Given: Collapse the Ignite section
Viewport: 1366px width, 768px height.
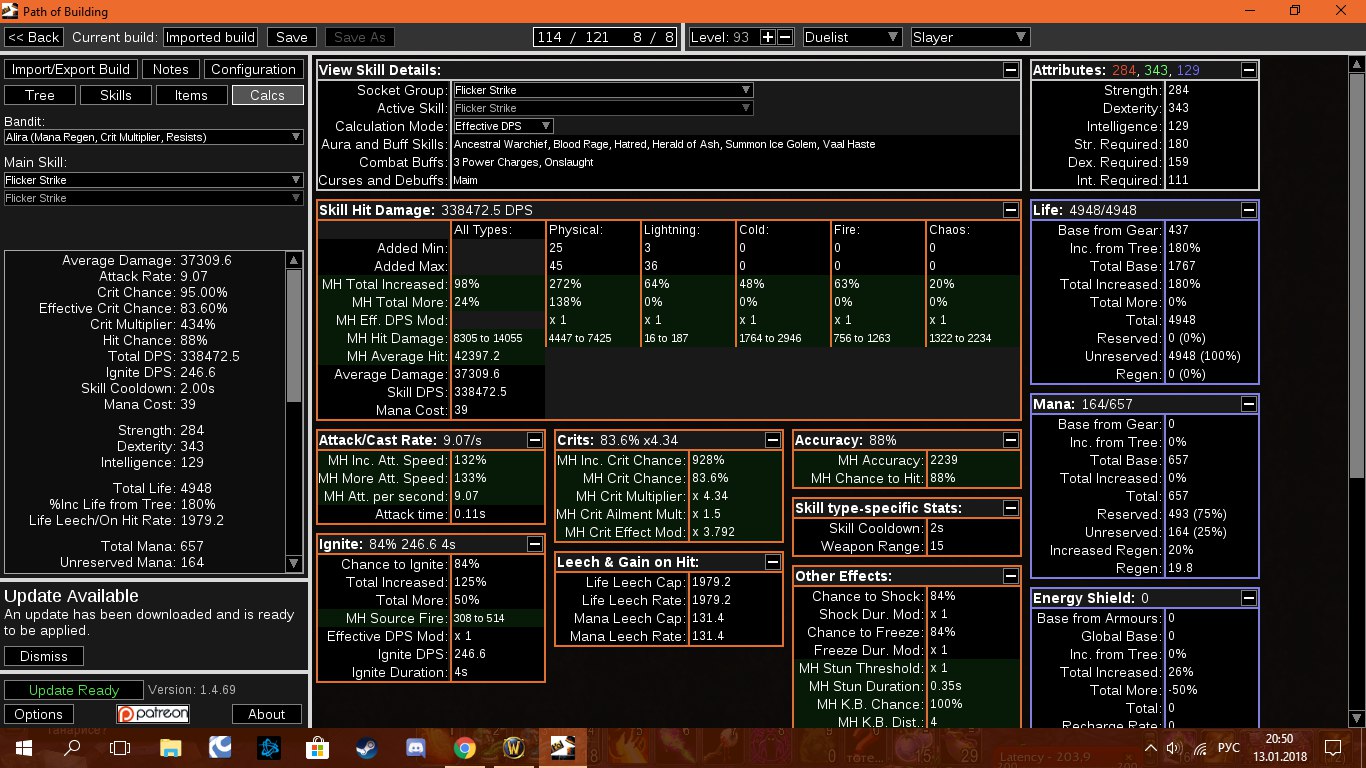Looking at the screenshot, I should (x=535, y=544).
